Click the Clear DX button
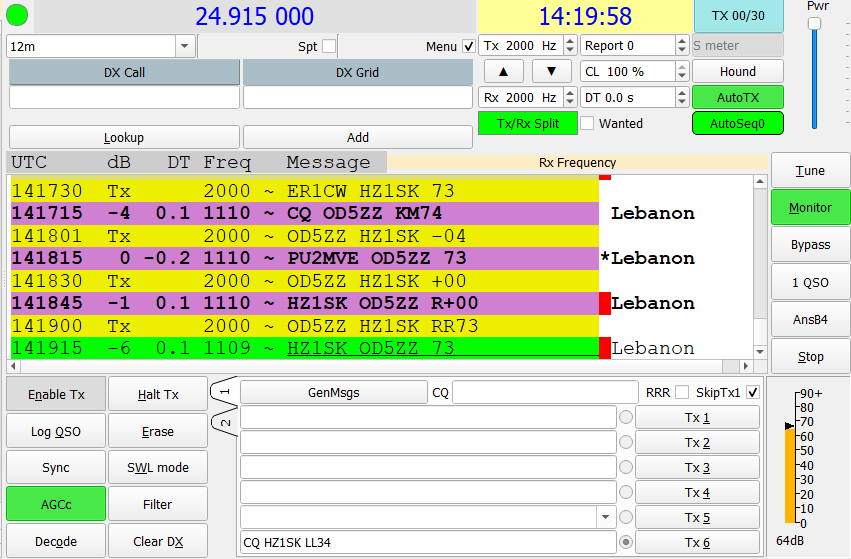This screenshot has width=851, height=559. click(x=158, y=541)
